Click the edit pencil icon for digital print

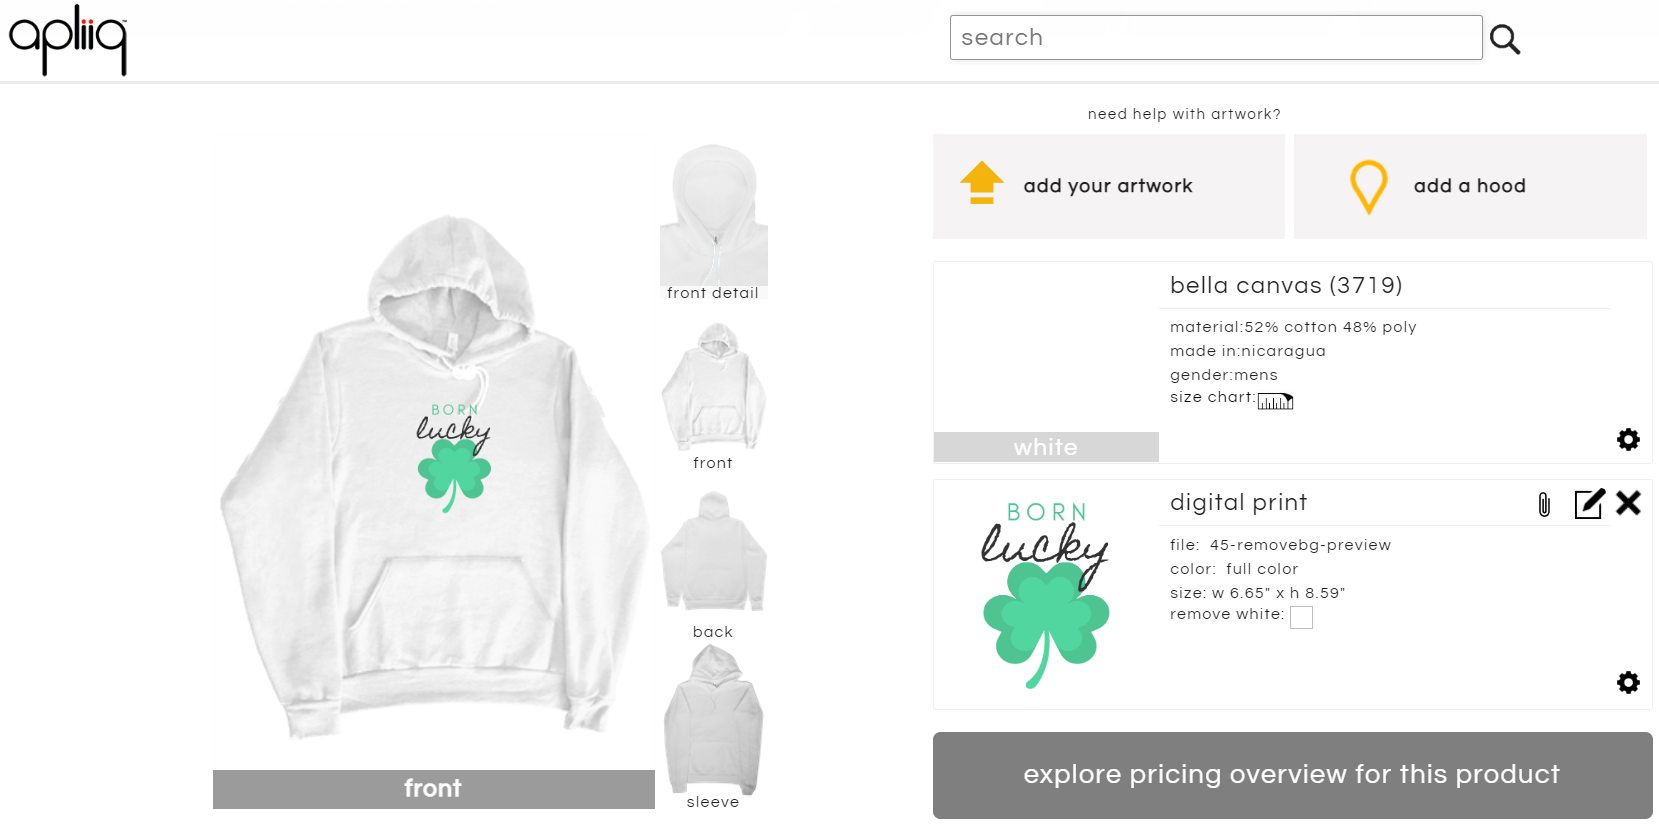pos(1589,504)
